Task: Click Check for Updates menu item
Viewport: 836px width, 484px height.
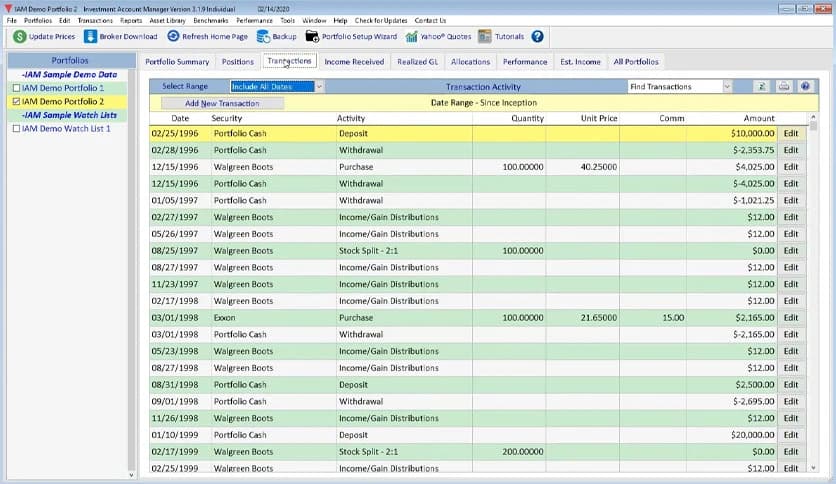Action: tap(381, 20)
